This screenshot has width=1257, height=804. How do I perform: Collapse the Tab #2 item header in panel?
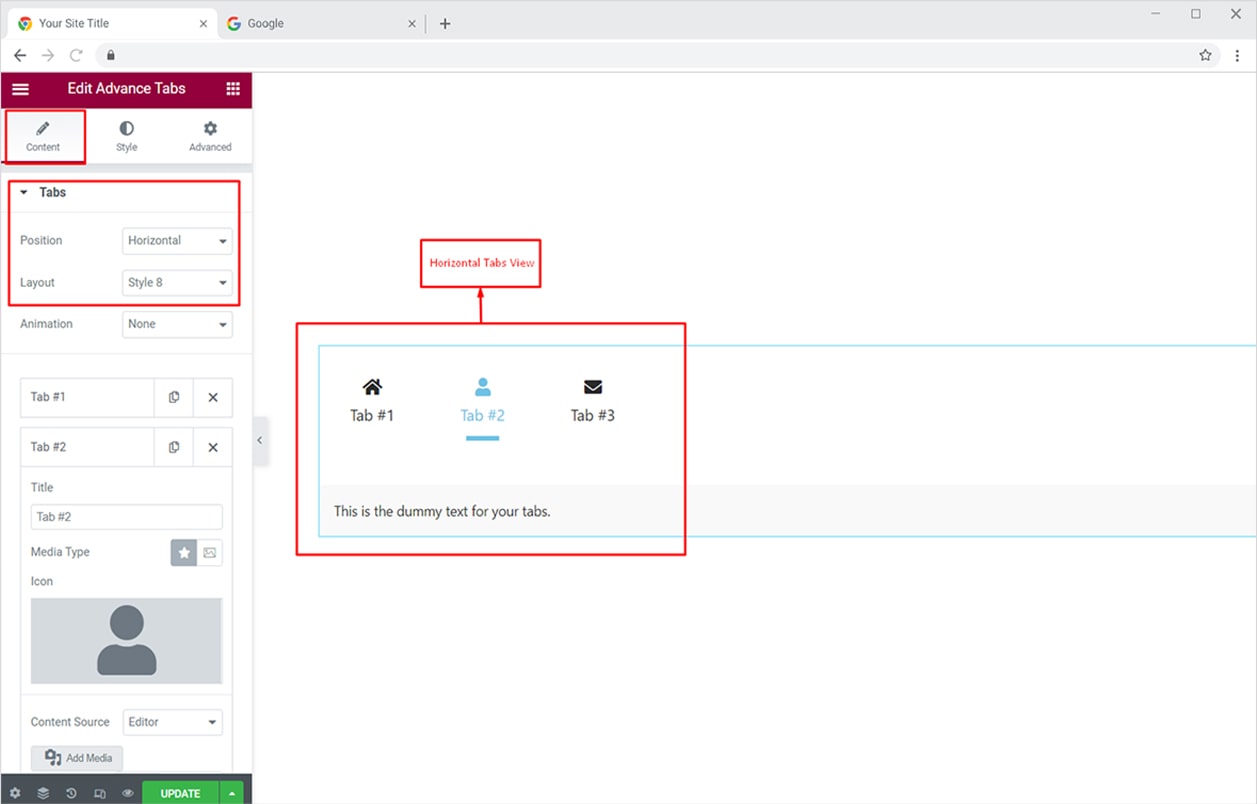(x=87, y=447)
